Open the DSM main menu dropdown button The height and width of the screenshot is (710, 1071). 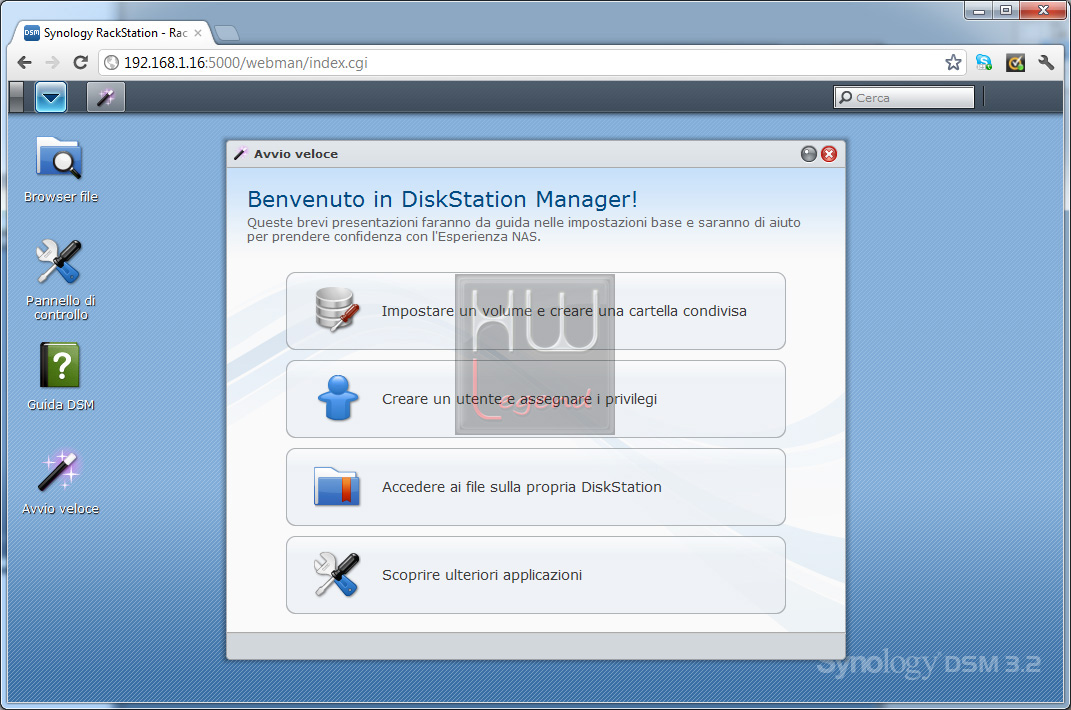click(x=51, y=97)
